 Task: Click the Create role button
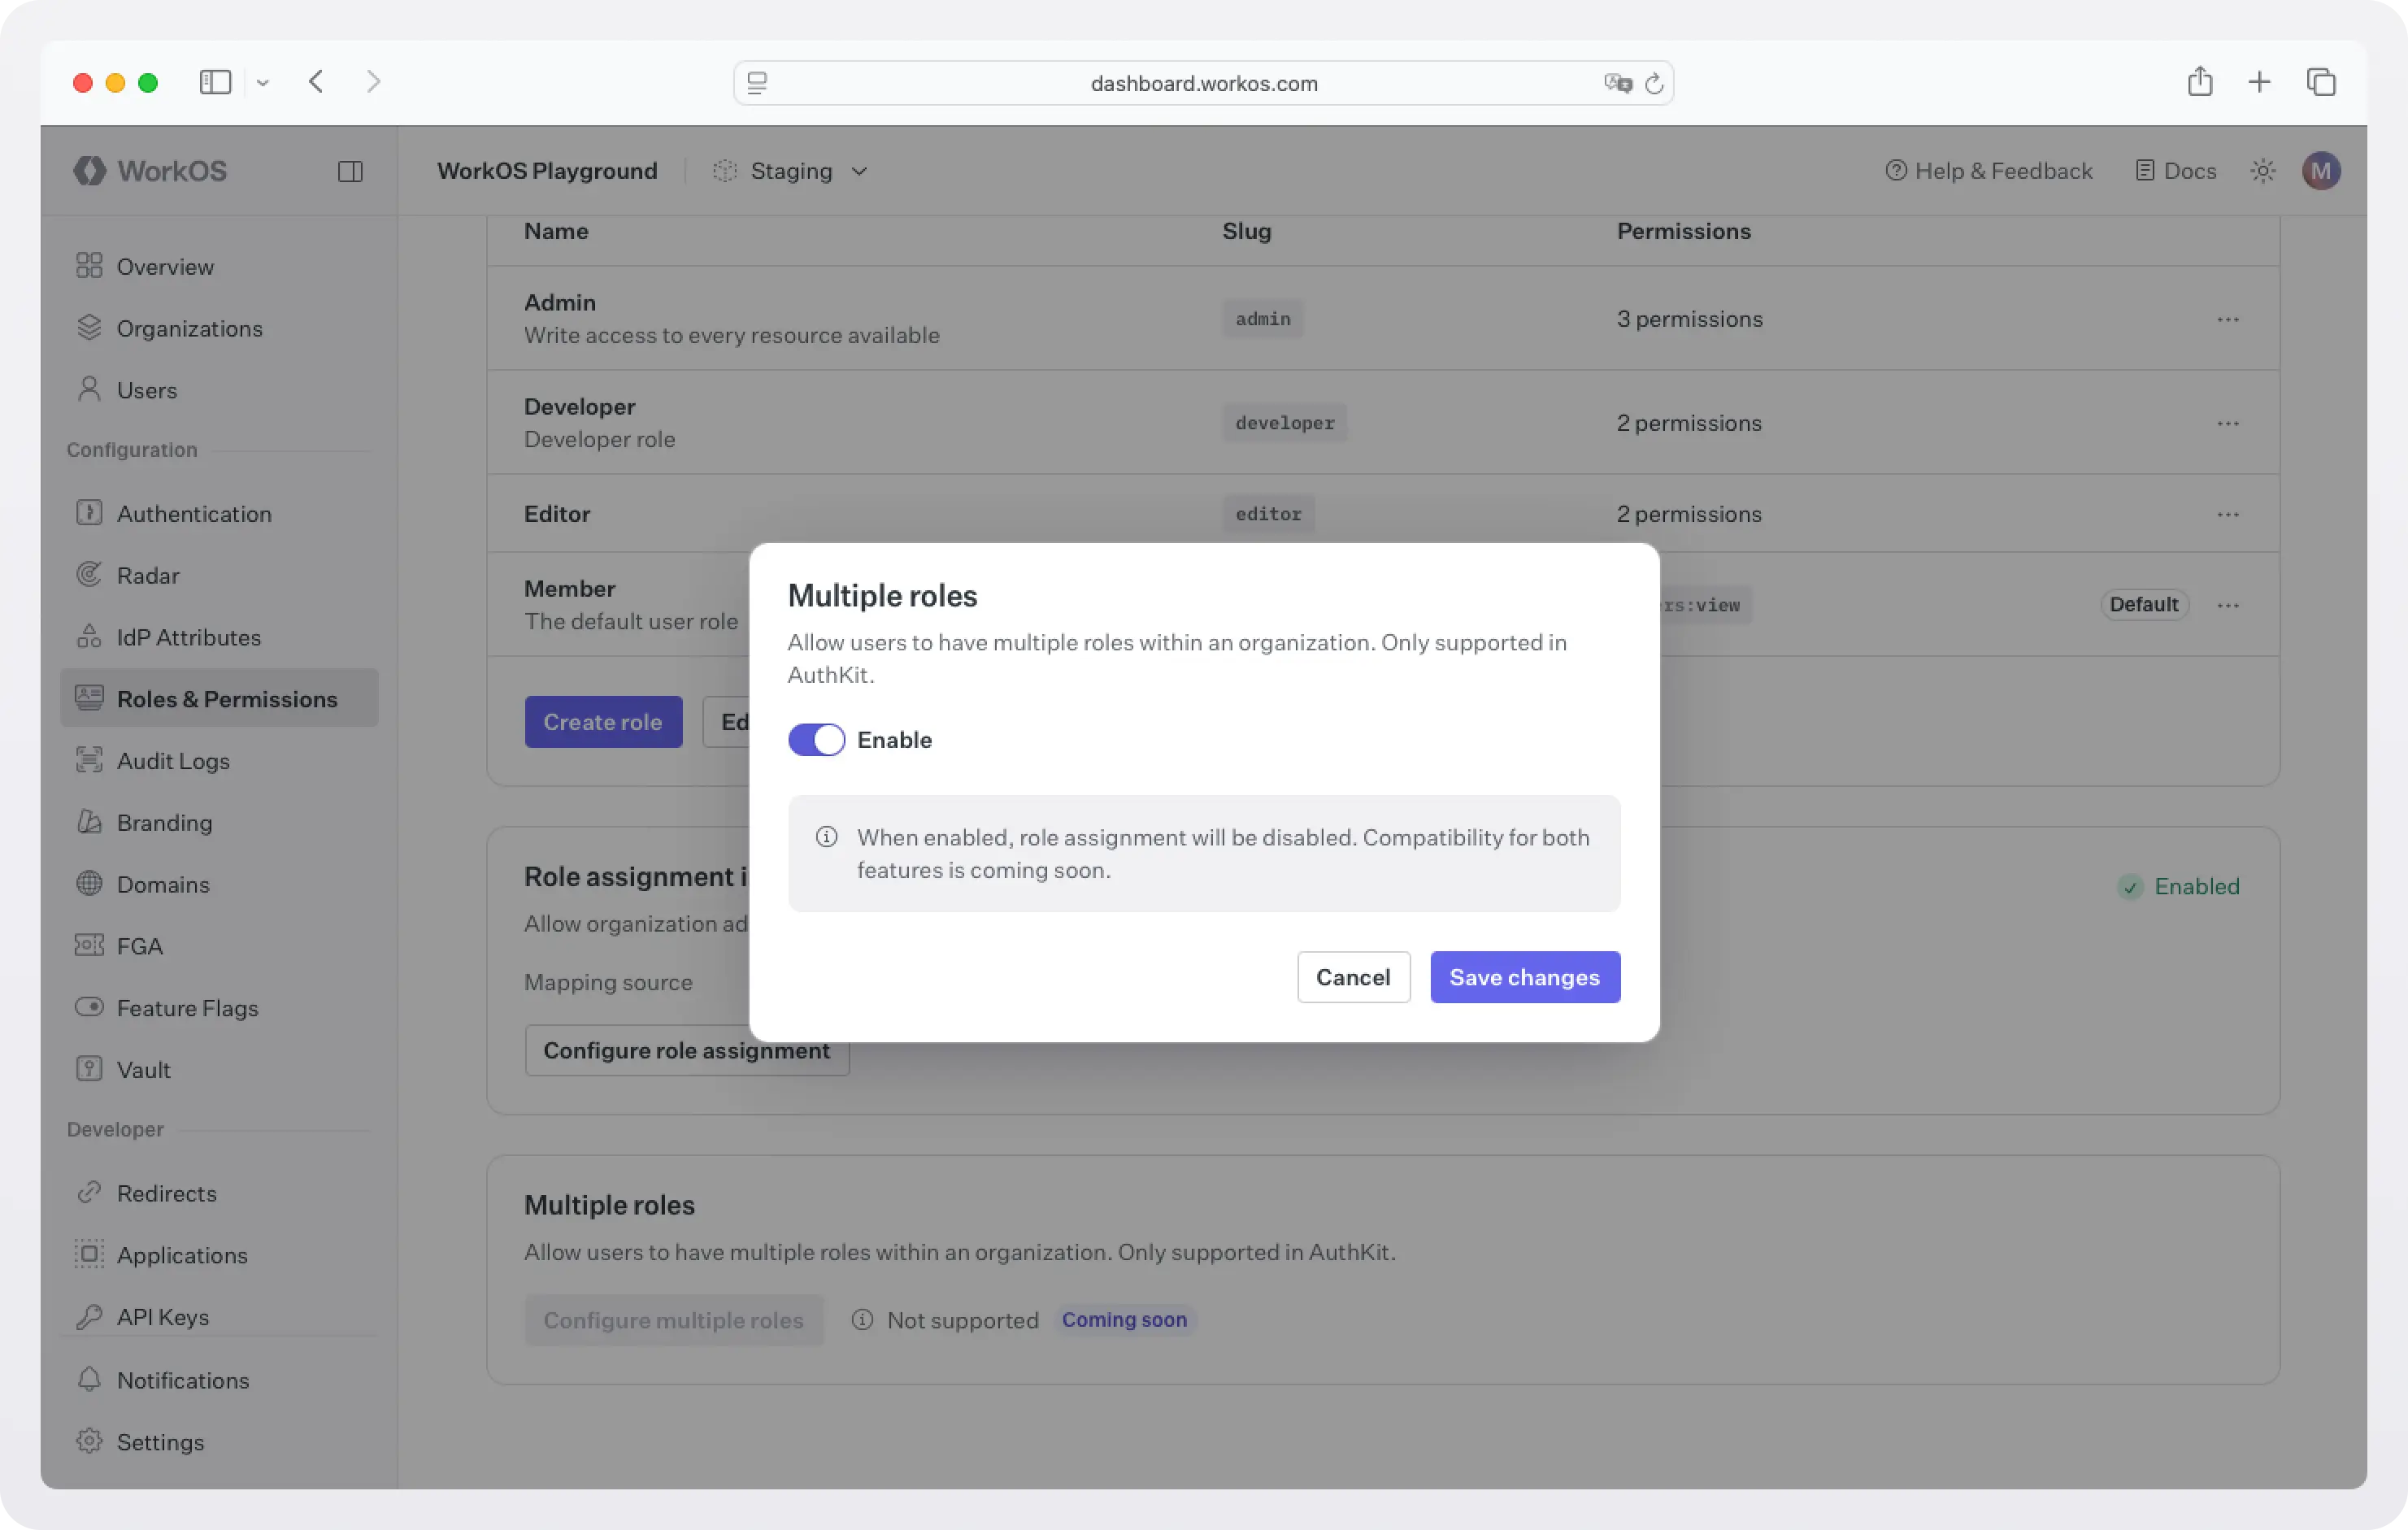pos(603,722)
